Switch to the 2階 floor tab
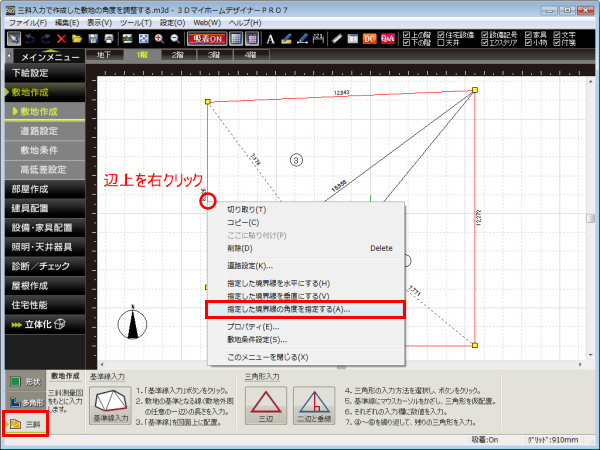Screen dimensions: 600x450 pyautogui.click(x=177, y=56)
